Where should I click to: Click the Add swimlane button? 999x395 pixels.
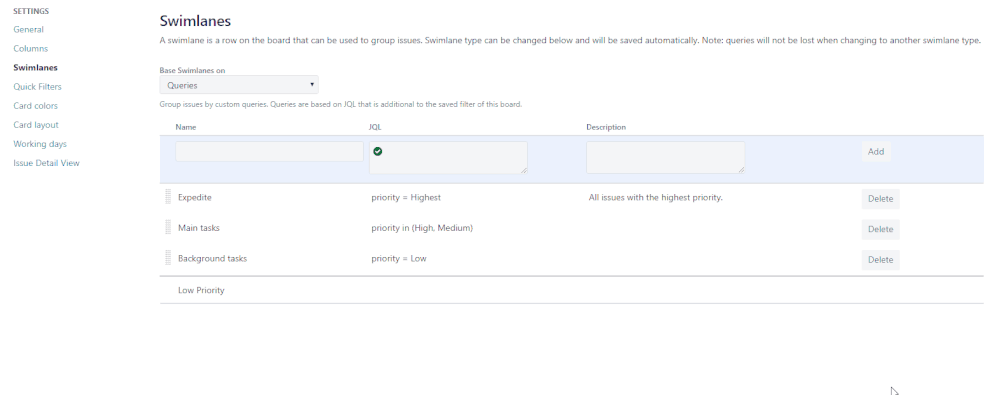point(876,152)
